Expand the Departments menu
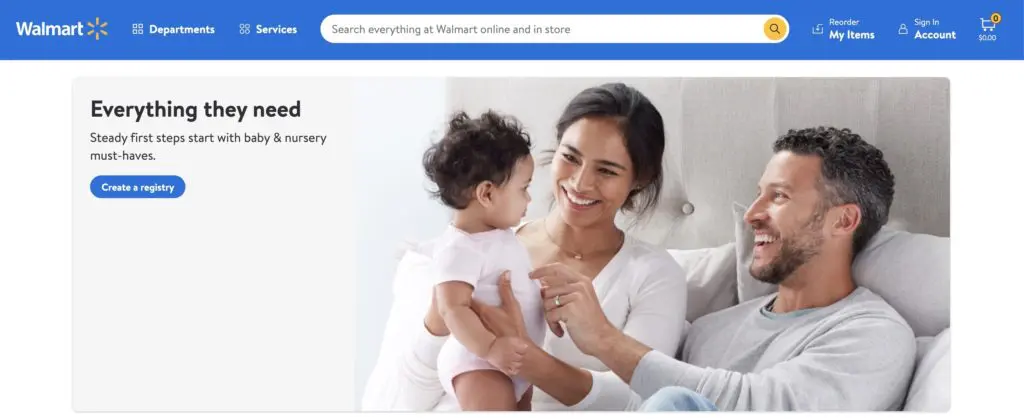 174,29
